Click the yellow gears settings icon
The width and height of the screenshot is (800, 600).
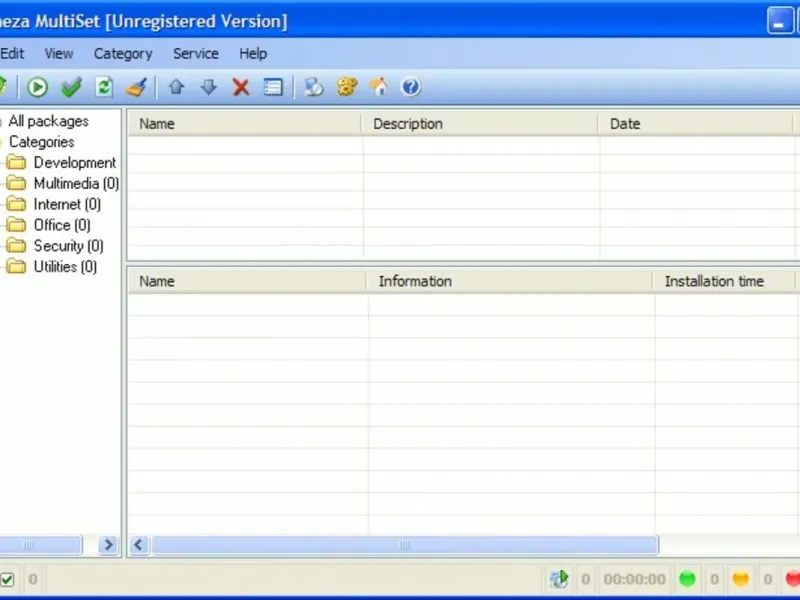click(347, 87)
